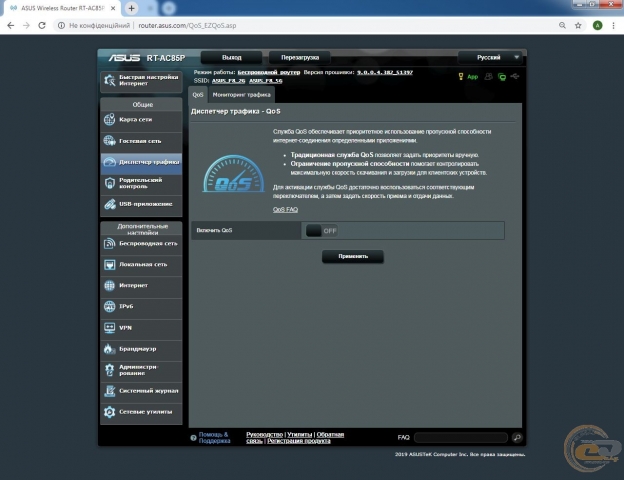
Task: Open Карта сети menu item
Action: (141, 120)
